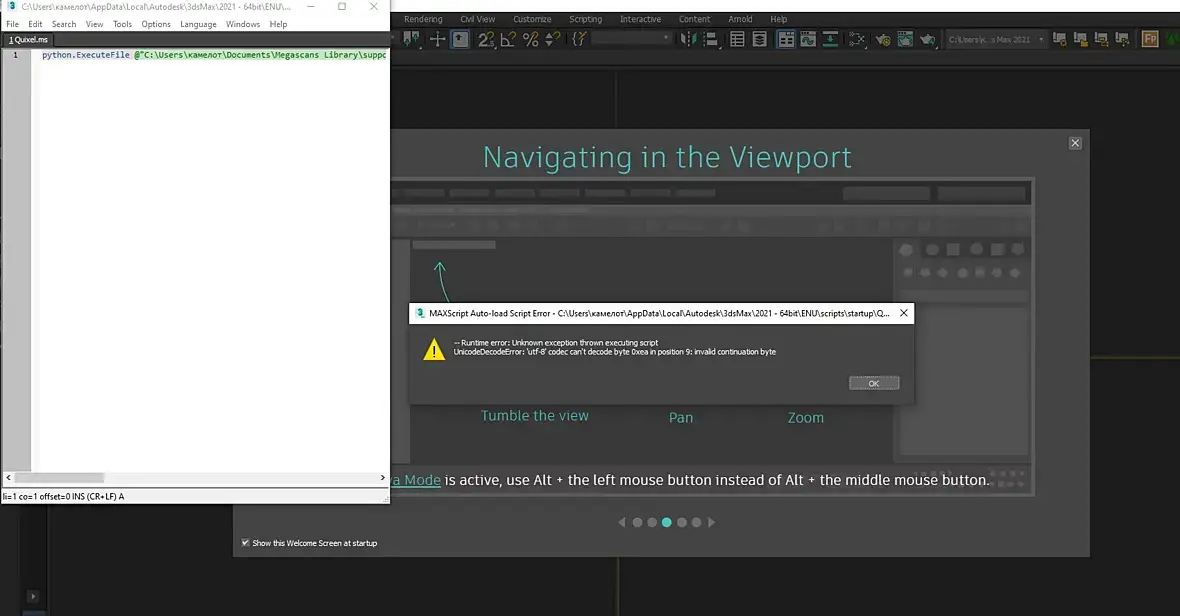Select the Quixel.ms editor tab
This screenshot has width=1180, height=616.
pyautogui.click(x=28, y=40)
